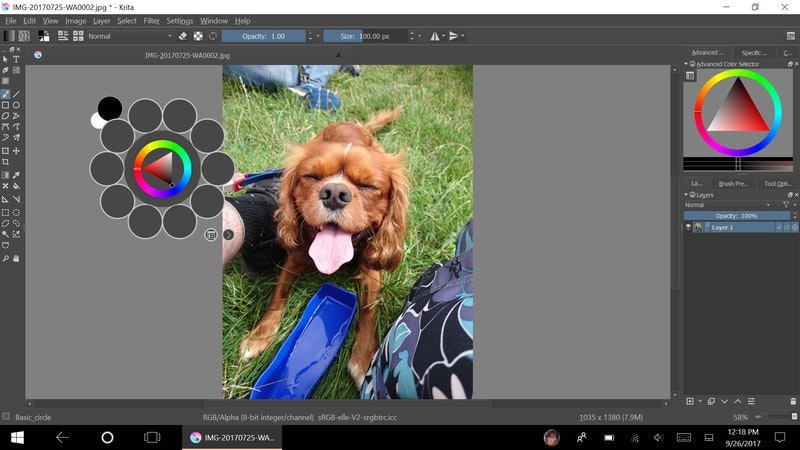Click the horizontal mirror tool icon

click(435, 36)
